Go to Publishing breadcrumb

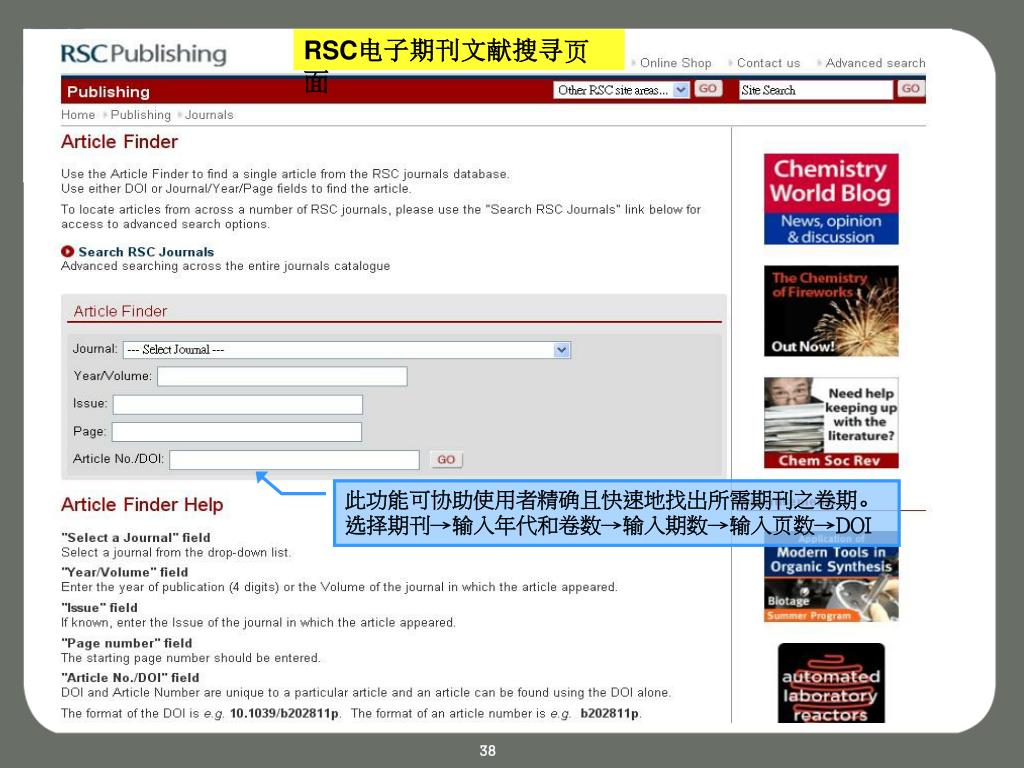point(140,115)
